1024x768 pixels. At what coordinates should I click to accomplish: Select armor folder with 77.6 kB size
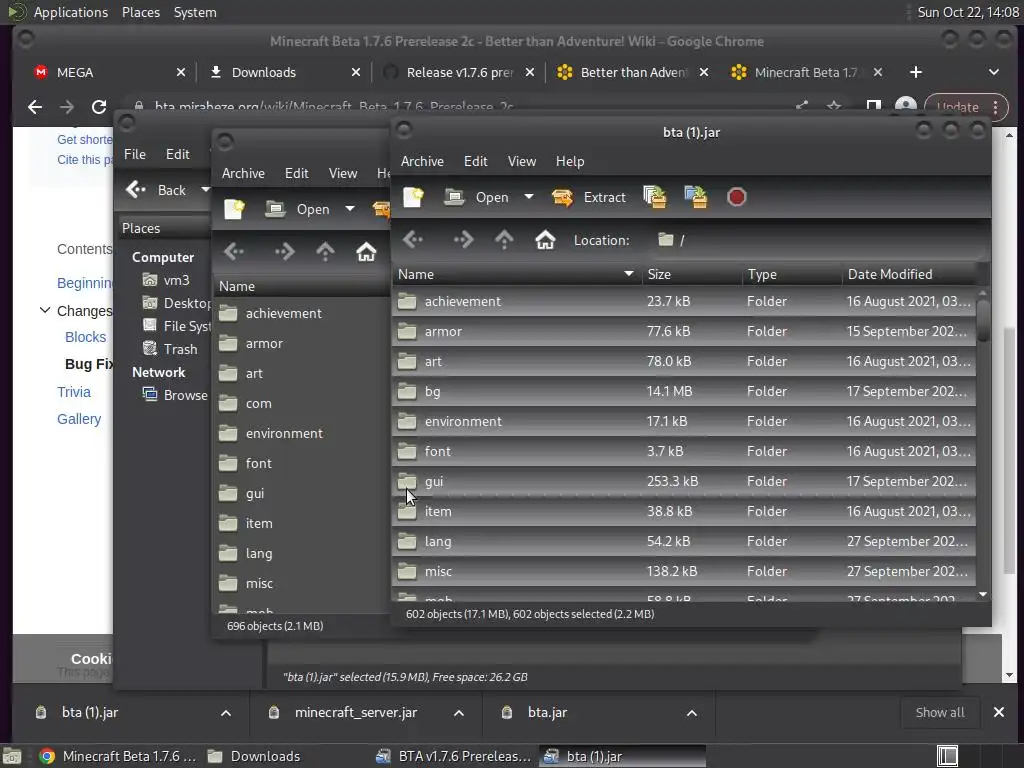(684, 332)
